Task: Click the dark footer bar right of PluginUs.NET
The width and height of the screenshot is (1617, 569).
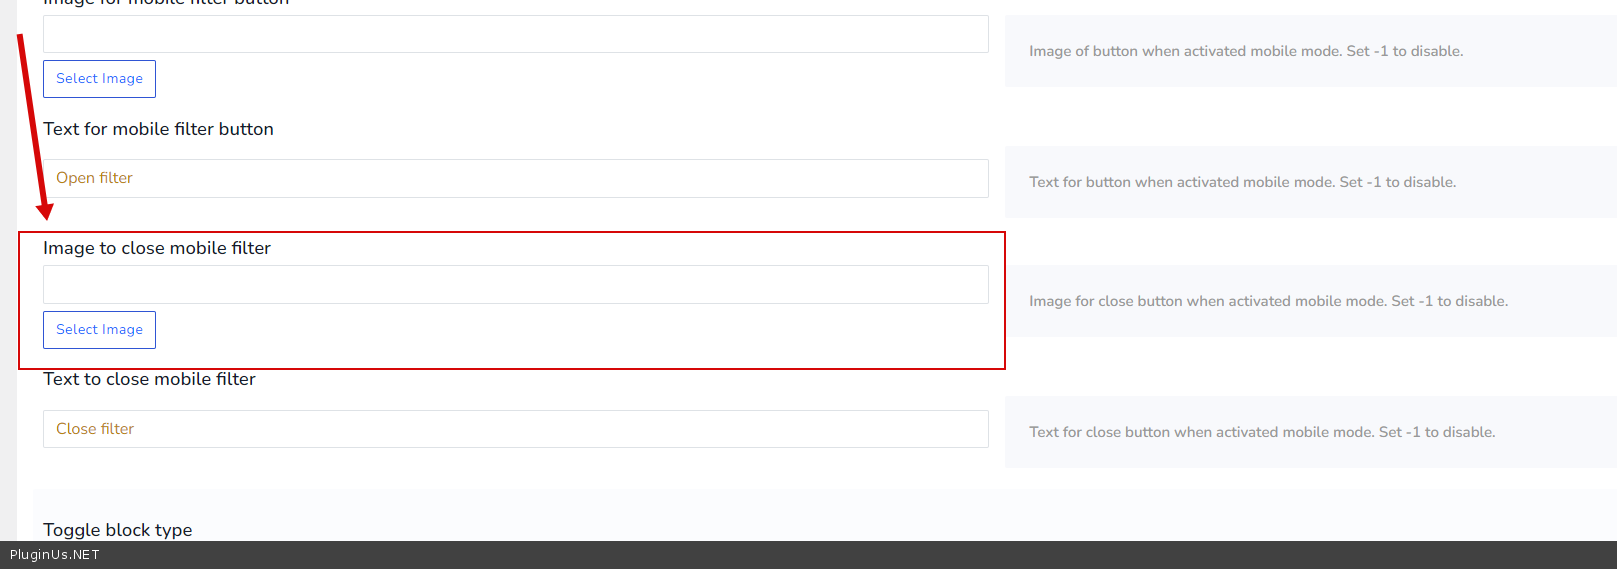Action: [800, 555]
